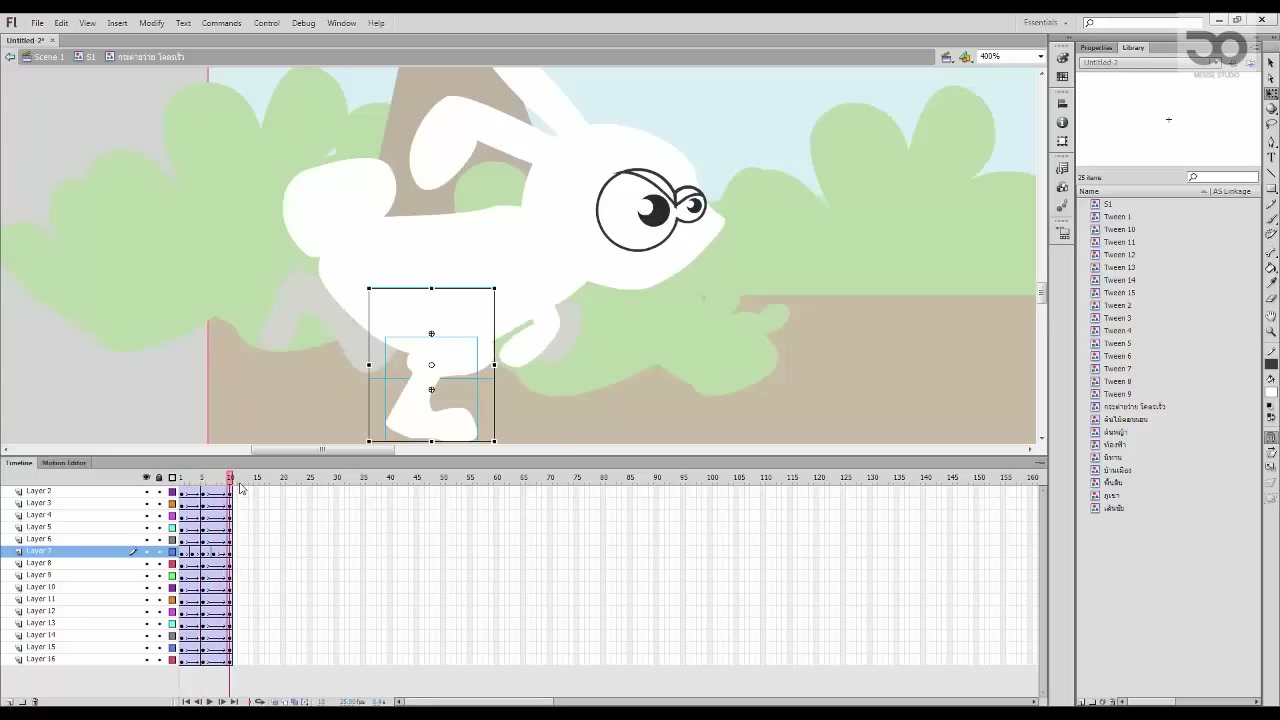The image size is (1280, 720).
Task: Open the stage zoom 400% dropdown
Action: (1012, 57)
